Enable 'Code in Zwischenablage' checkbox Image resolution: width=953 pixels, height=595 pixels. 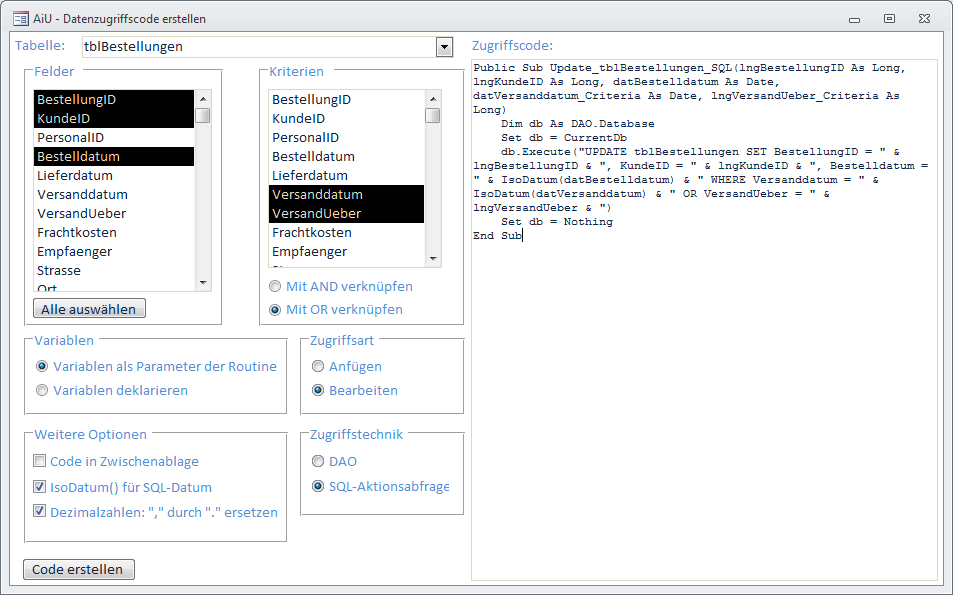point(40,462)
